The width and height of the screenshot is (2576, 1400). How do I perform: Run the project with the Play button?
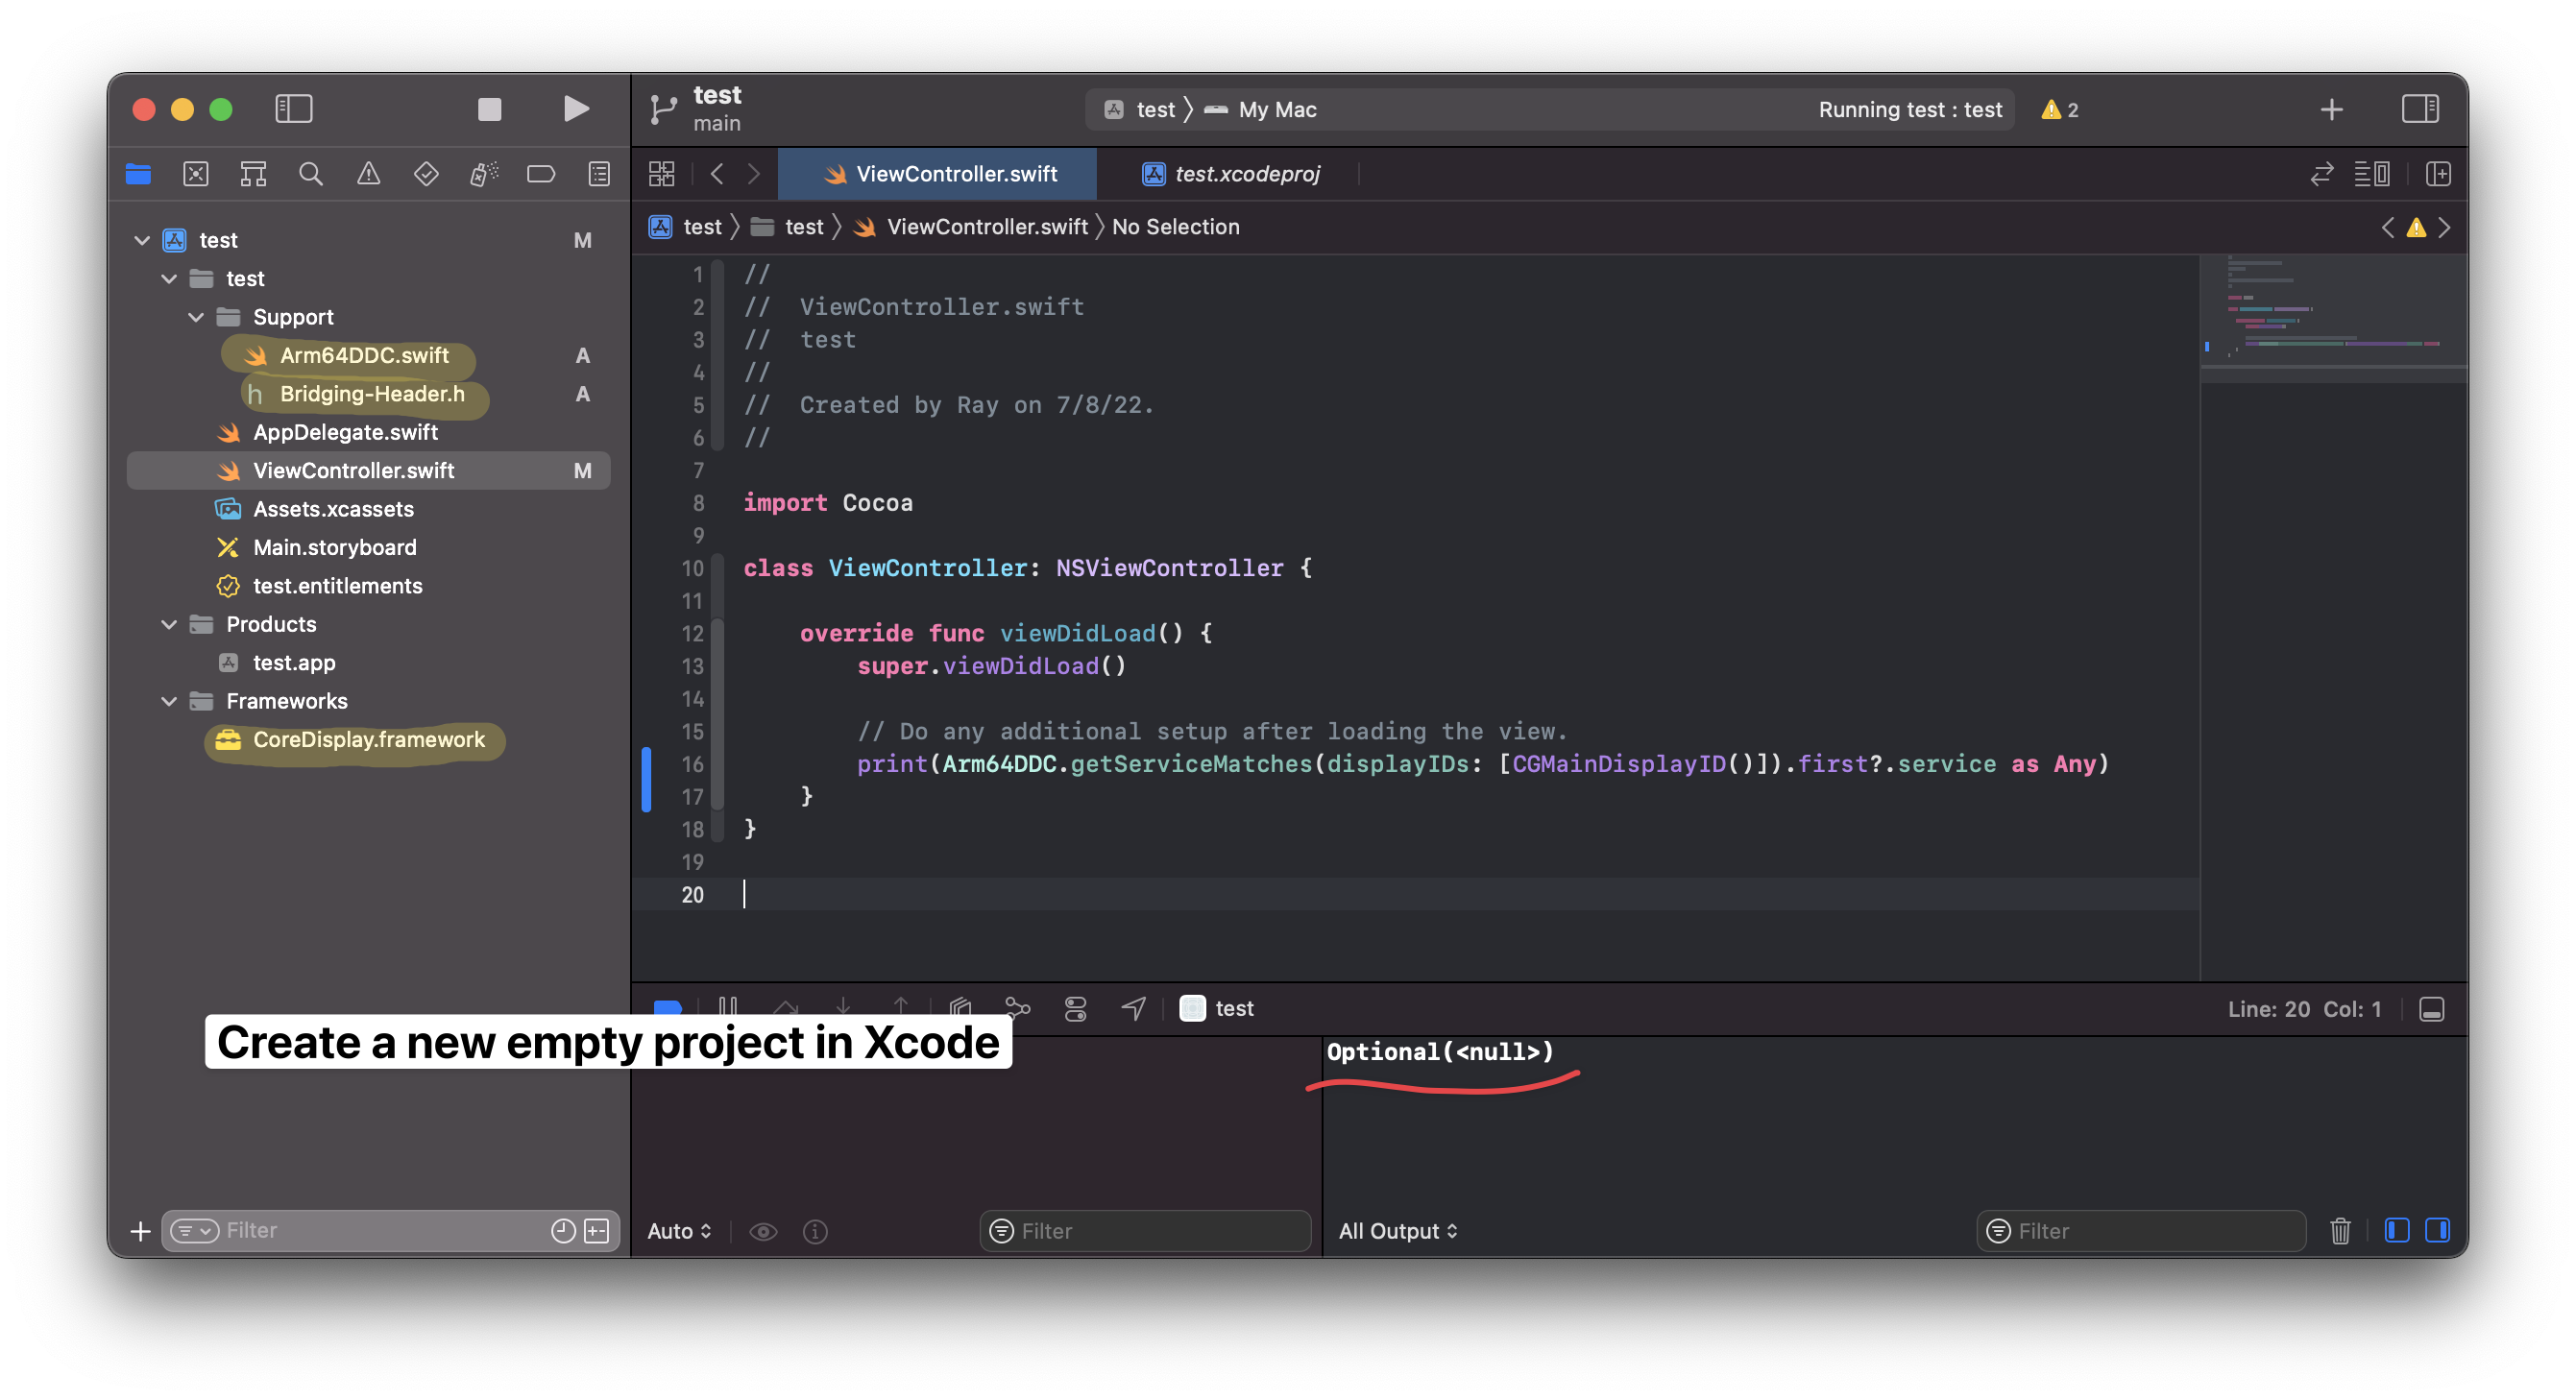(575, 108)
